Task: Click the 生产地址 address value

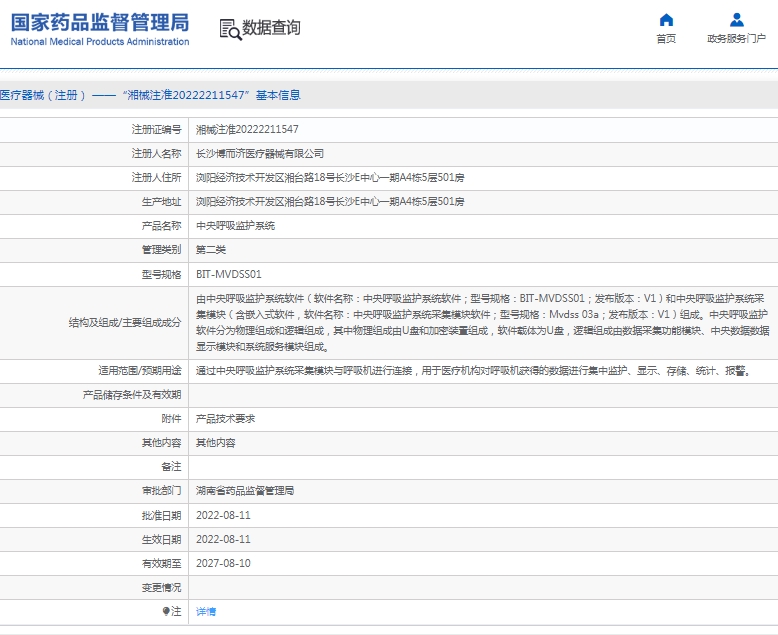Action: (x=330, y=202)
